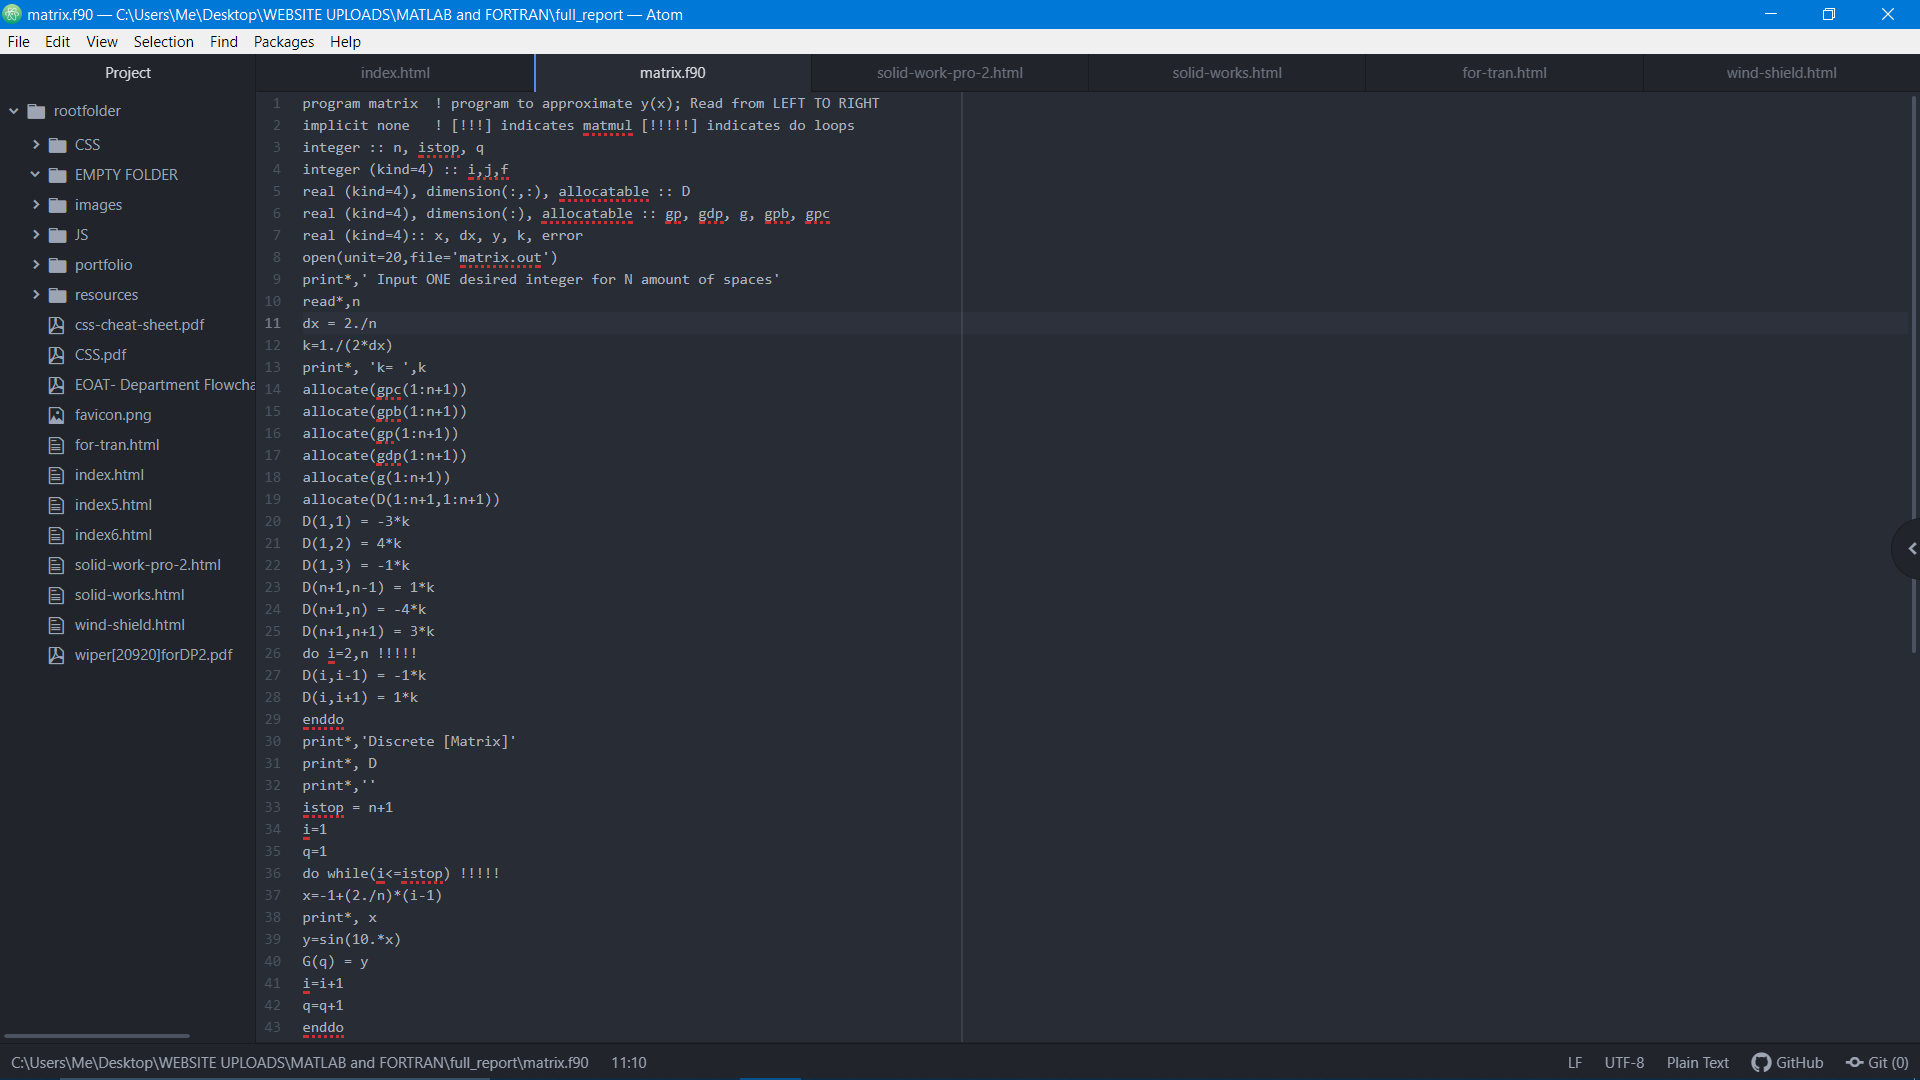Viewport: 1920px width, 1080px height.
Task: Click the CSS.pdf file icon
Action: pyautogui.click(x=57, y=355)
